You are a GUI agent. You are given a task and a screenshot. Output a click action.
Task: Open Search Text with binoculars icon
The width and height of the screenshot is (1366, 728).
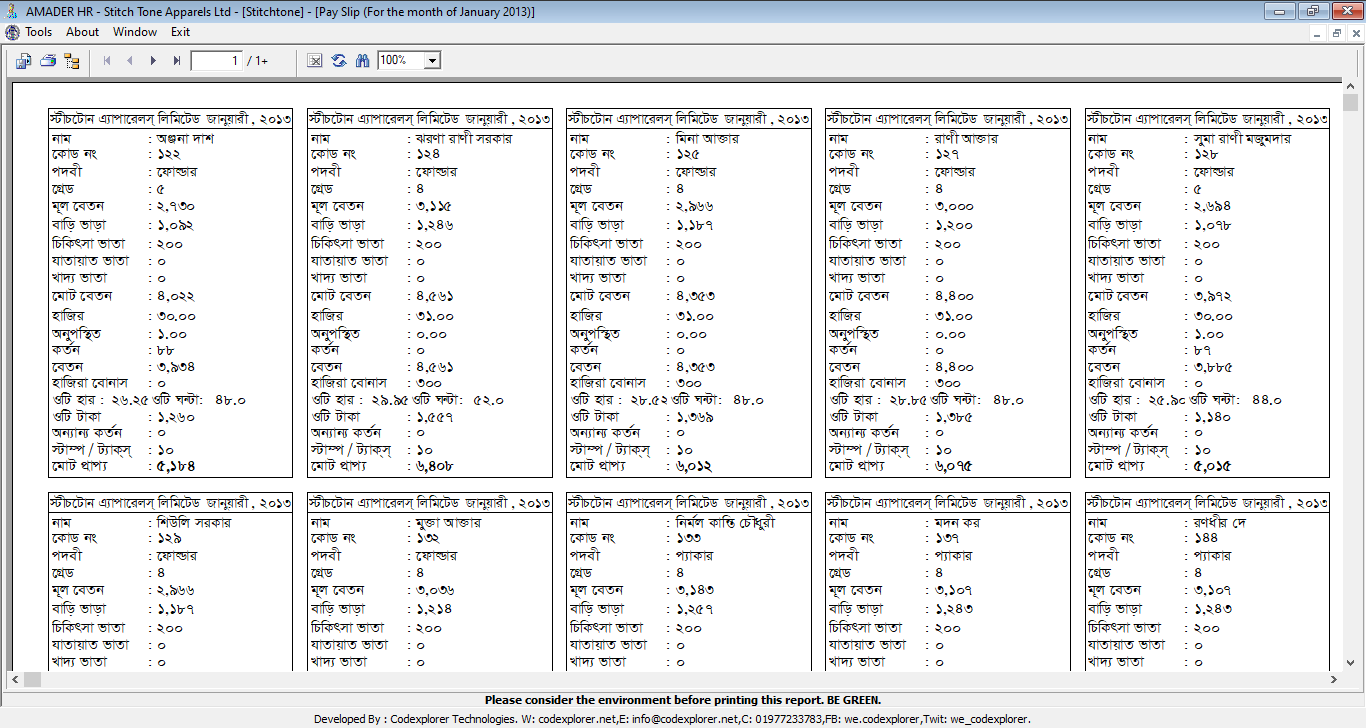tap(362, 61)
